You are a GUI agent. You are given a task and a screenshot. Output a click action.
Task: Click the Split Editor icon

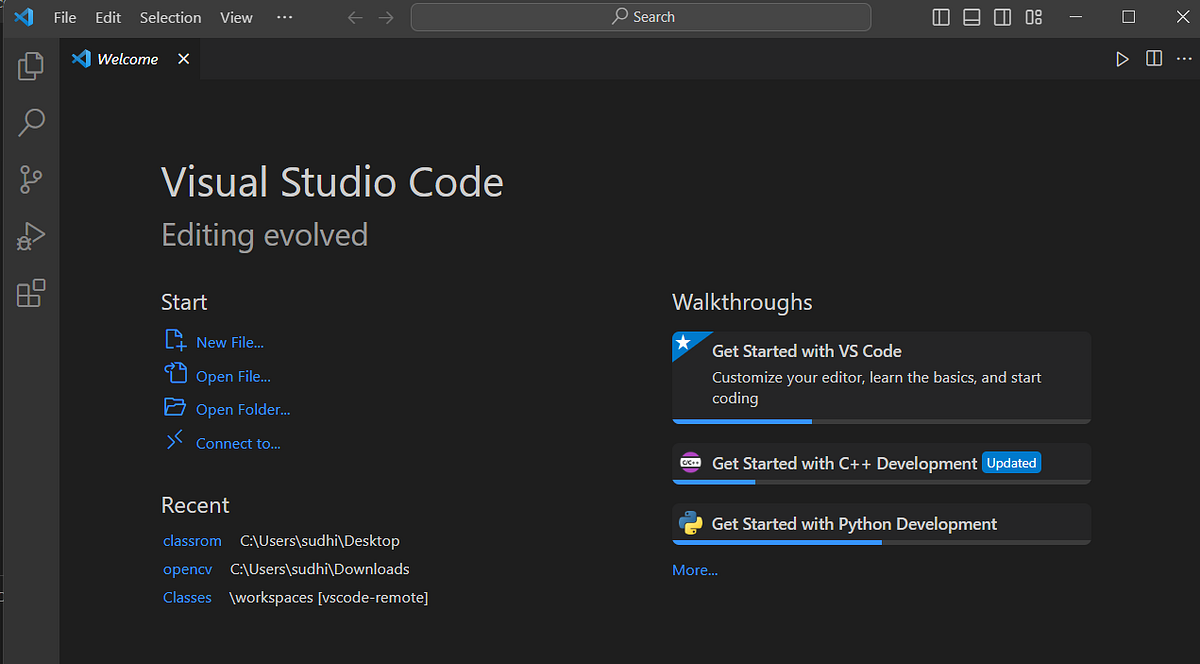[x=1153, y=58]
